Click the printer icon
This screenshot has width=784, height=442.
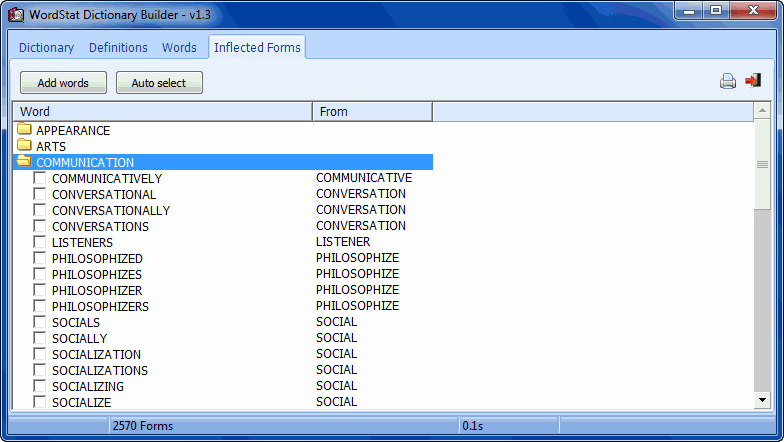click(x=728, y=82)
